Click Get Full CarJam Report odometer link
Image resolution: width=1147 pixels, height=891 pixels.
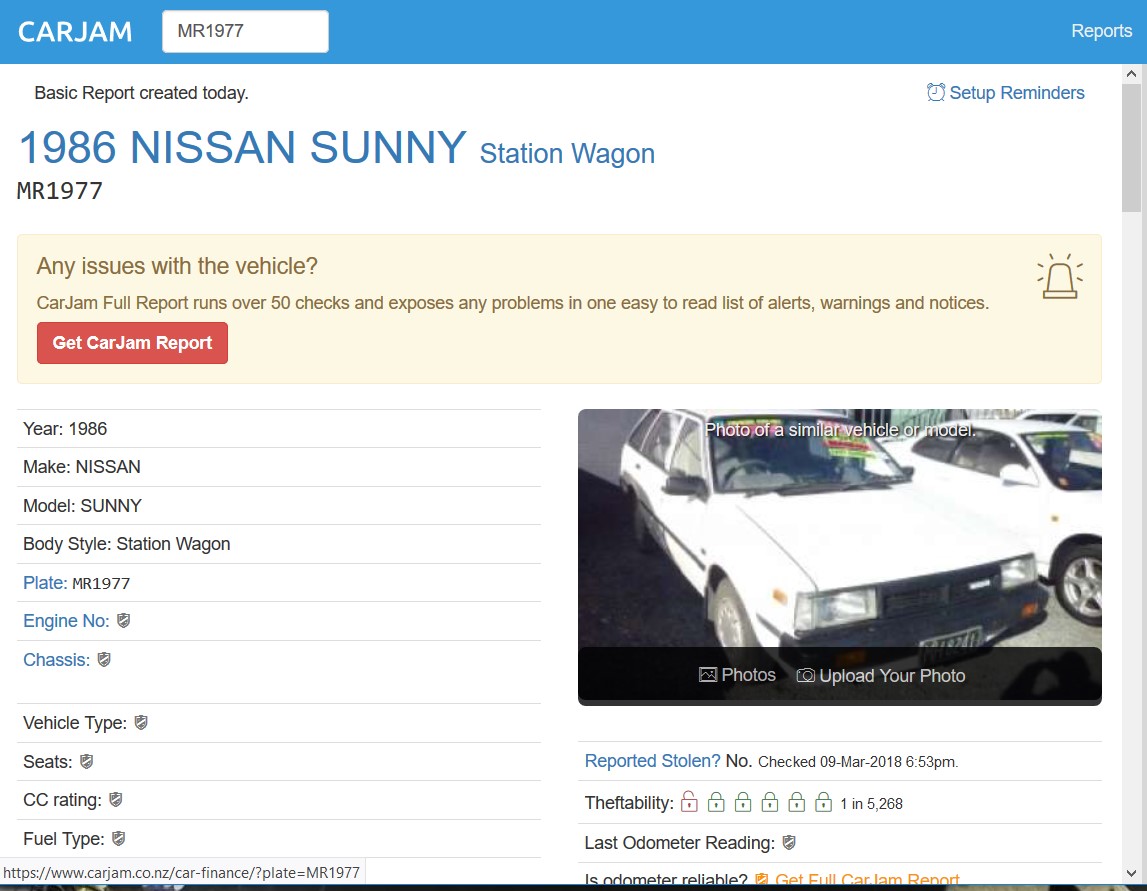click(x=867, y=879)
